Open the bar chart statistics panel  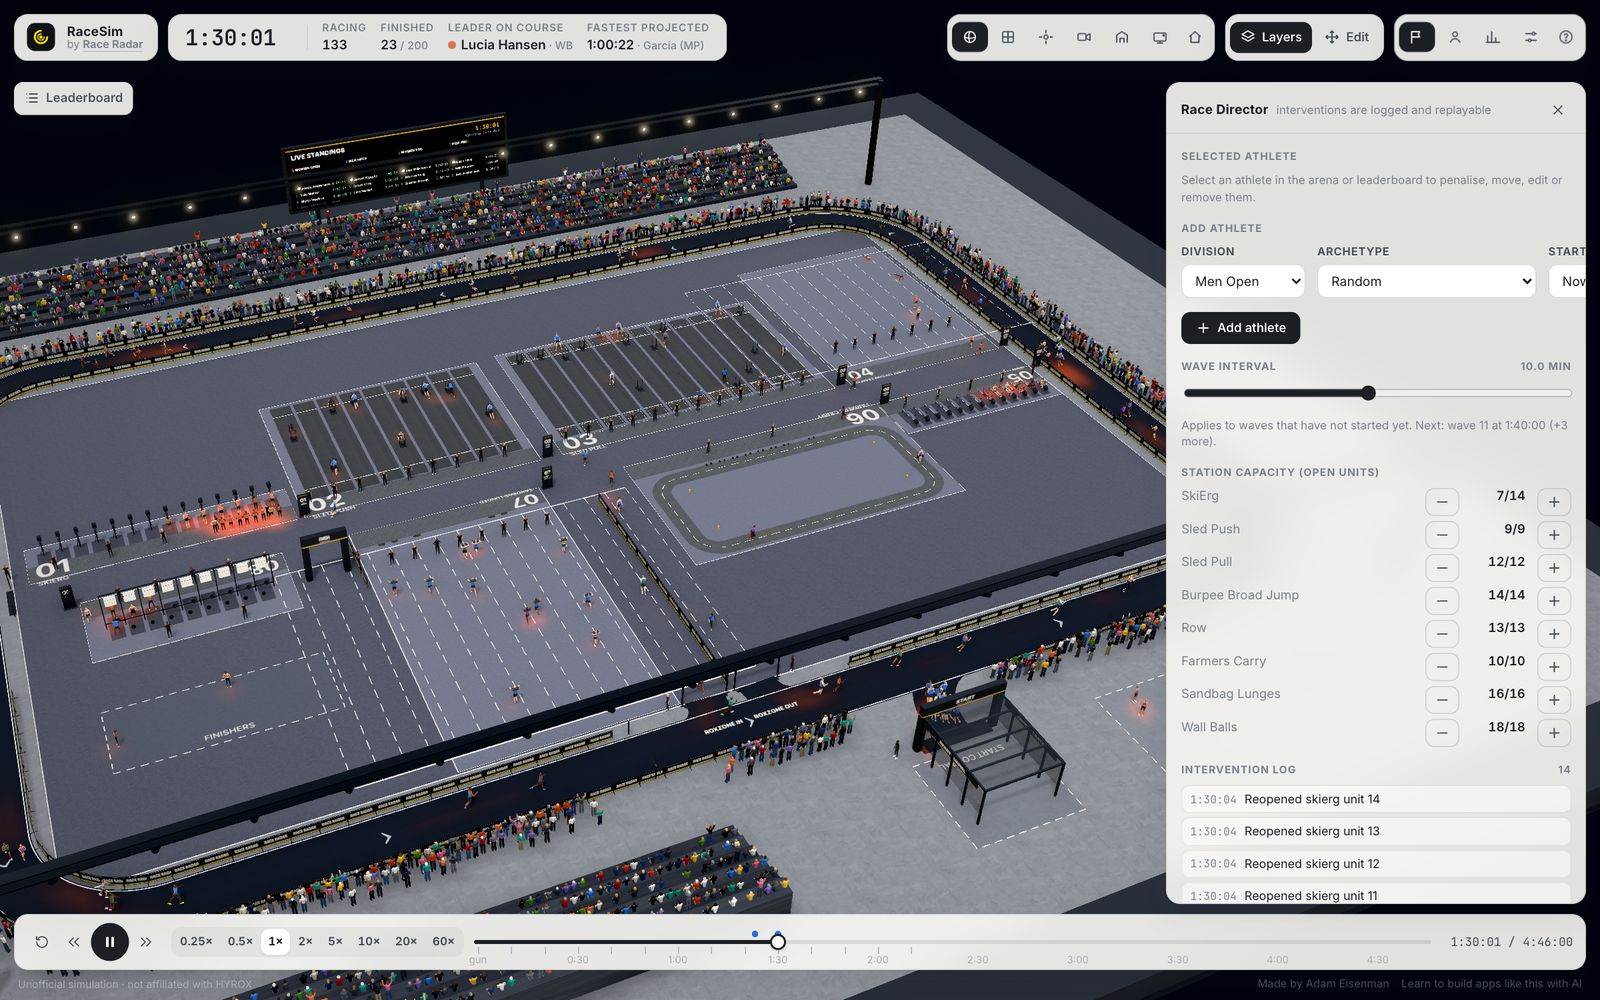tap(1492, 37)
